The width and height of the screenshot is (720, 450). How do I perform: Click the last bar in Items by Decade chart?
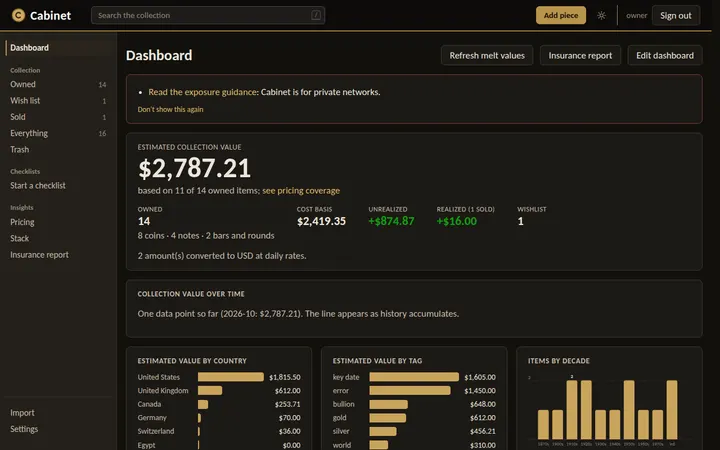(x=672, y=410)
